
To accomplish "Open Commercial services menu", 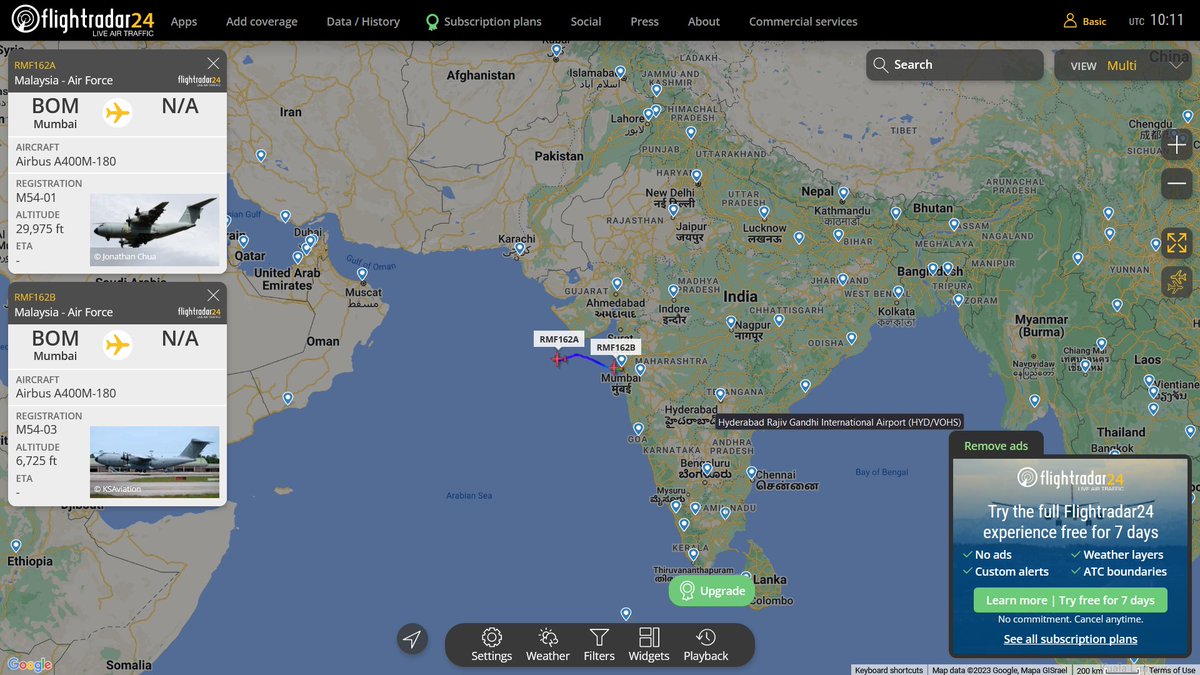I will tap(803, 21).
